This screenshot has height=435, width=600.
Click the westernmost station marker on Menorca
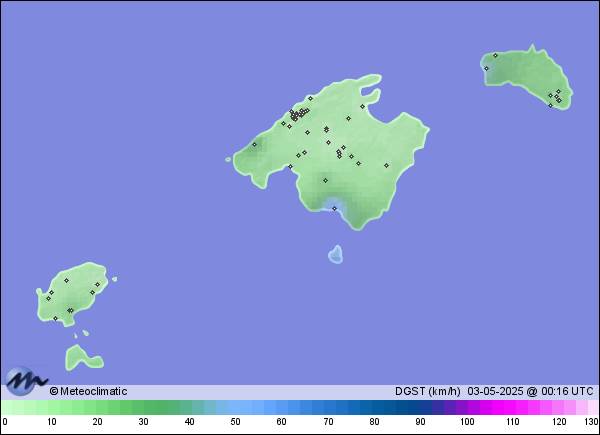(x=487, y=68)
